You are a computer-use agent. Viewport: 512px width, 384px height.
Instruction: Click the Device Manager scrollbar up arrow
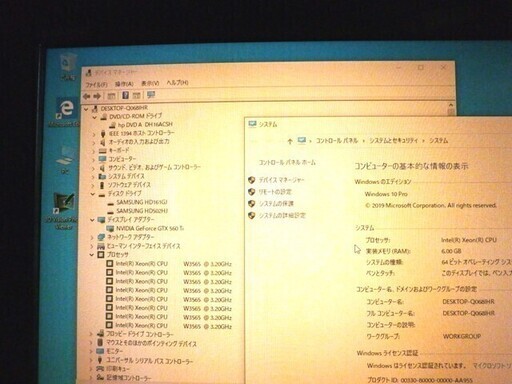point(451,105)
